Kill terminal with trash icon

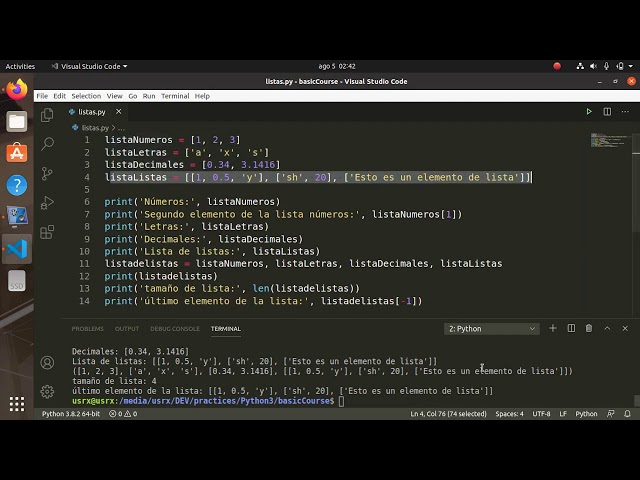point(589,328)
